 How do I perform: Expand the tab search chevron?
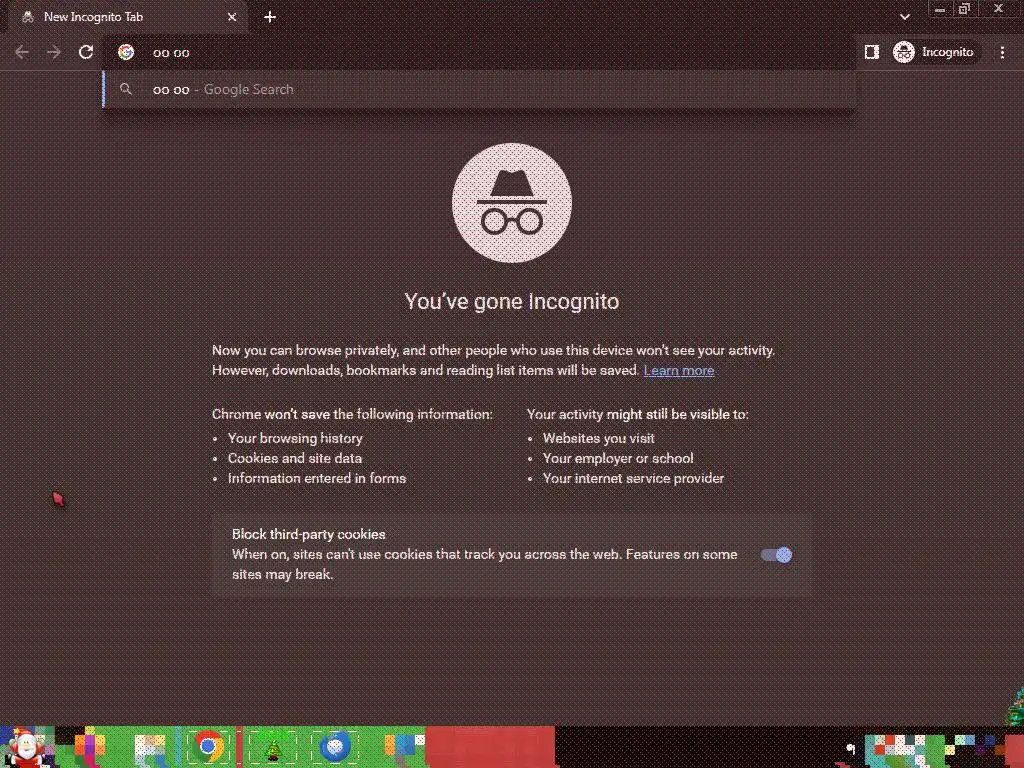pos(904,17)
